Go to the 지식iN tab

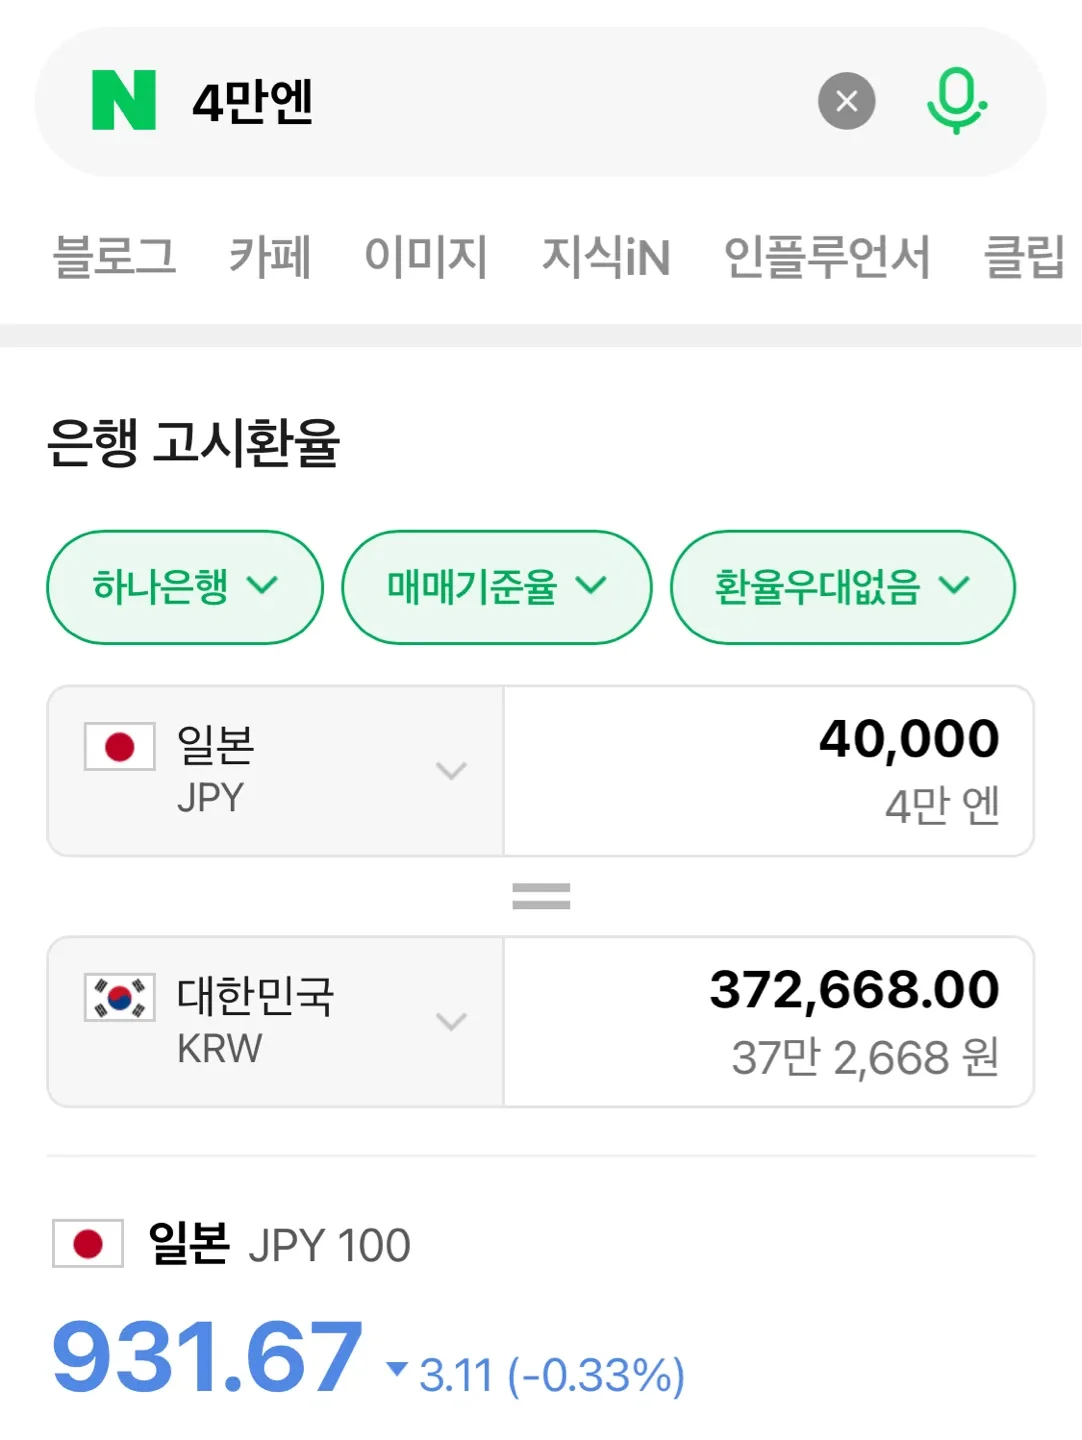pyautogui.click(x=606, y=256)
